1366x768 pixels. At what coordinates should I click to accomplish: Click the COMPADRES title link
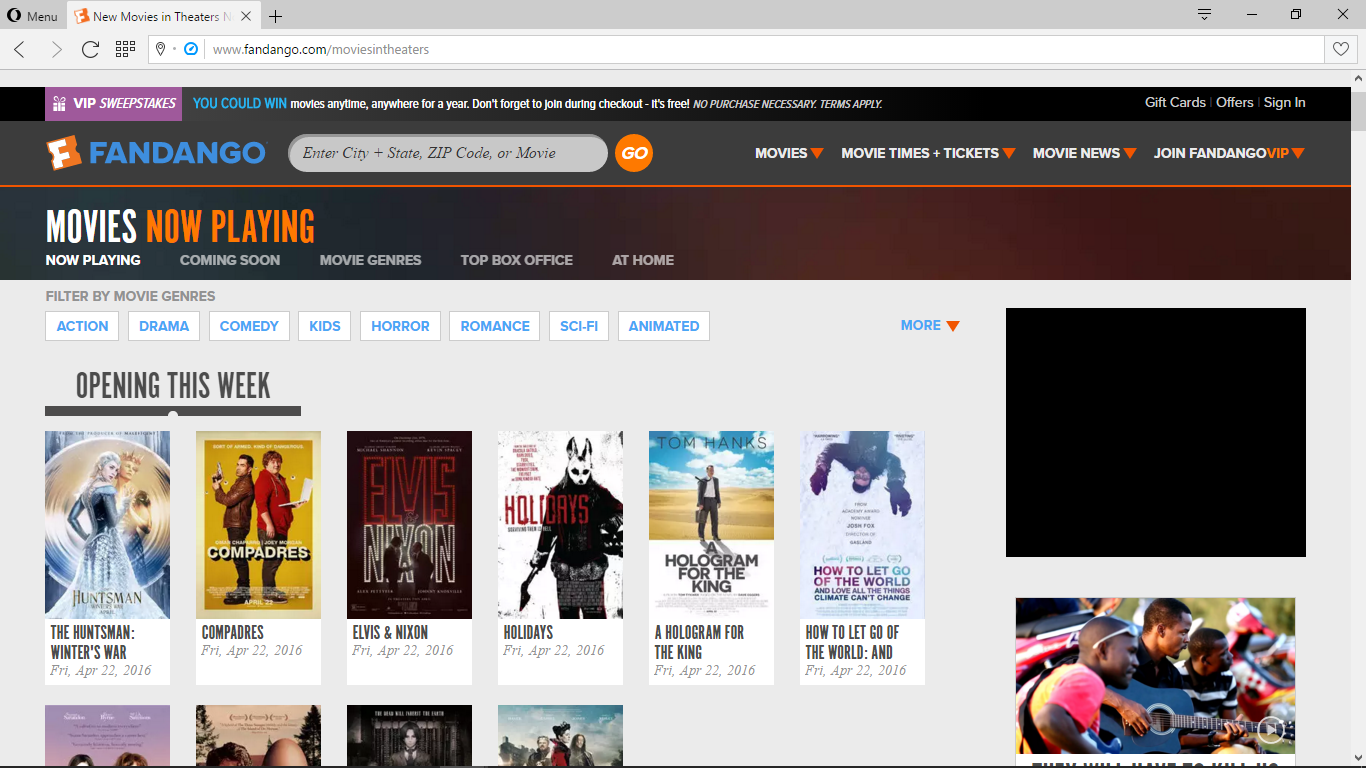tap(233, 632)
